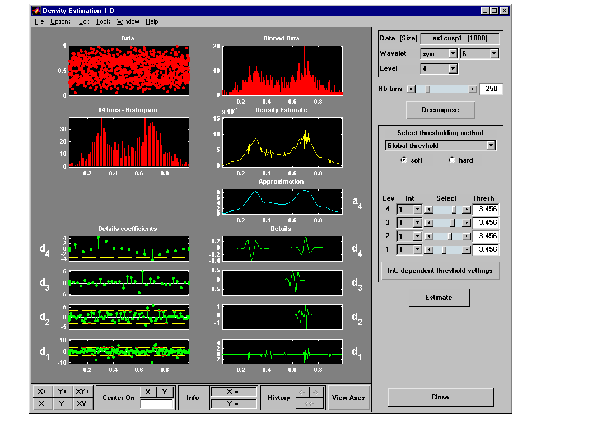
Task: Click the Y+ zoom-in button
Action: (x=62, y=390)
